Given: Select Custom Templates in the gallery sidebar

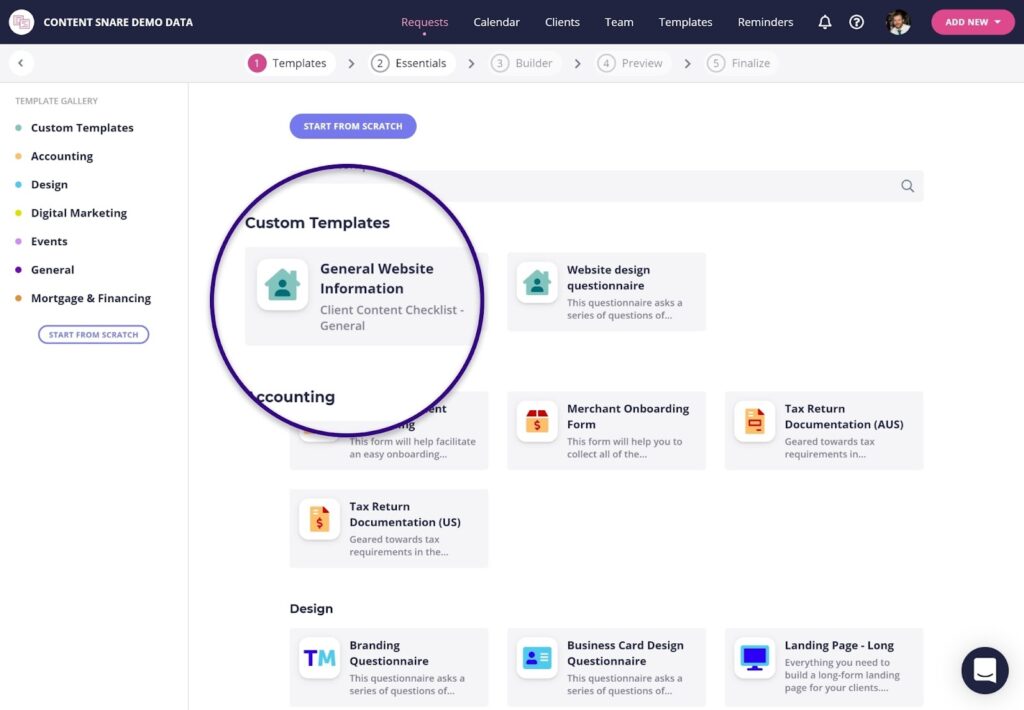Looking at the screenshot, I should pyautogui.click(x=82, y=128).
